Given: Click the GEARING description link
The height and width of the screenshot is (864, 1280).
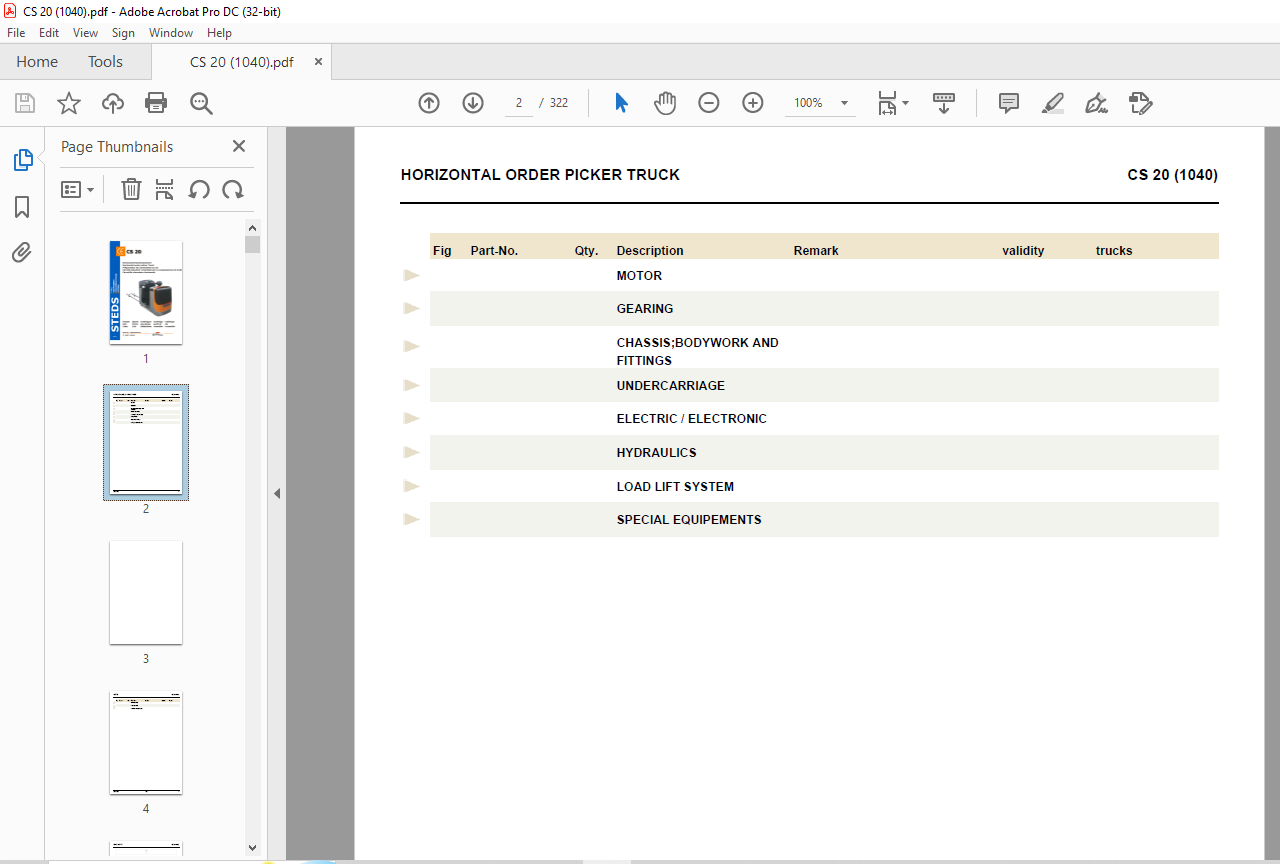Looking at the screenshot, I should coord(645,309).
